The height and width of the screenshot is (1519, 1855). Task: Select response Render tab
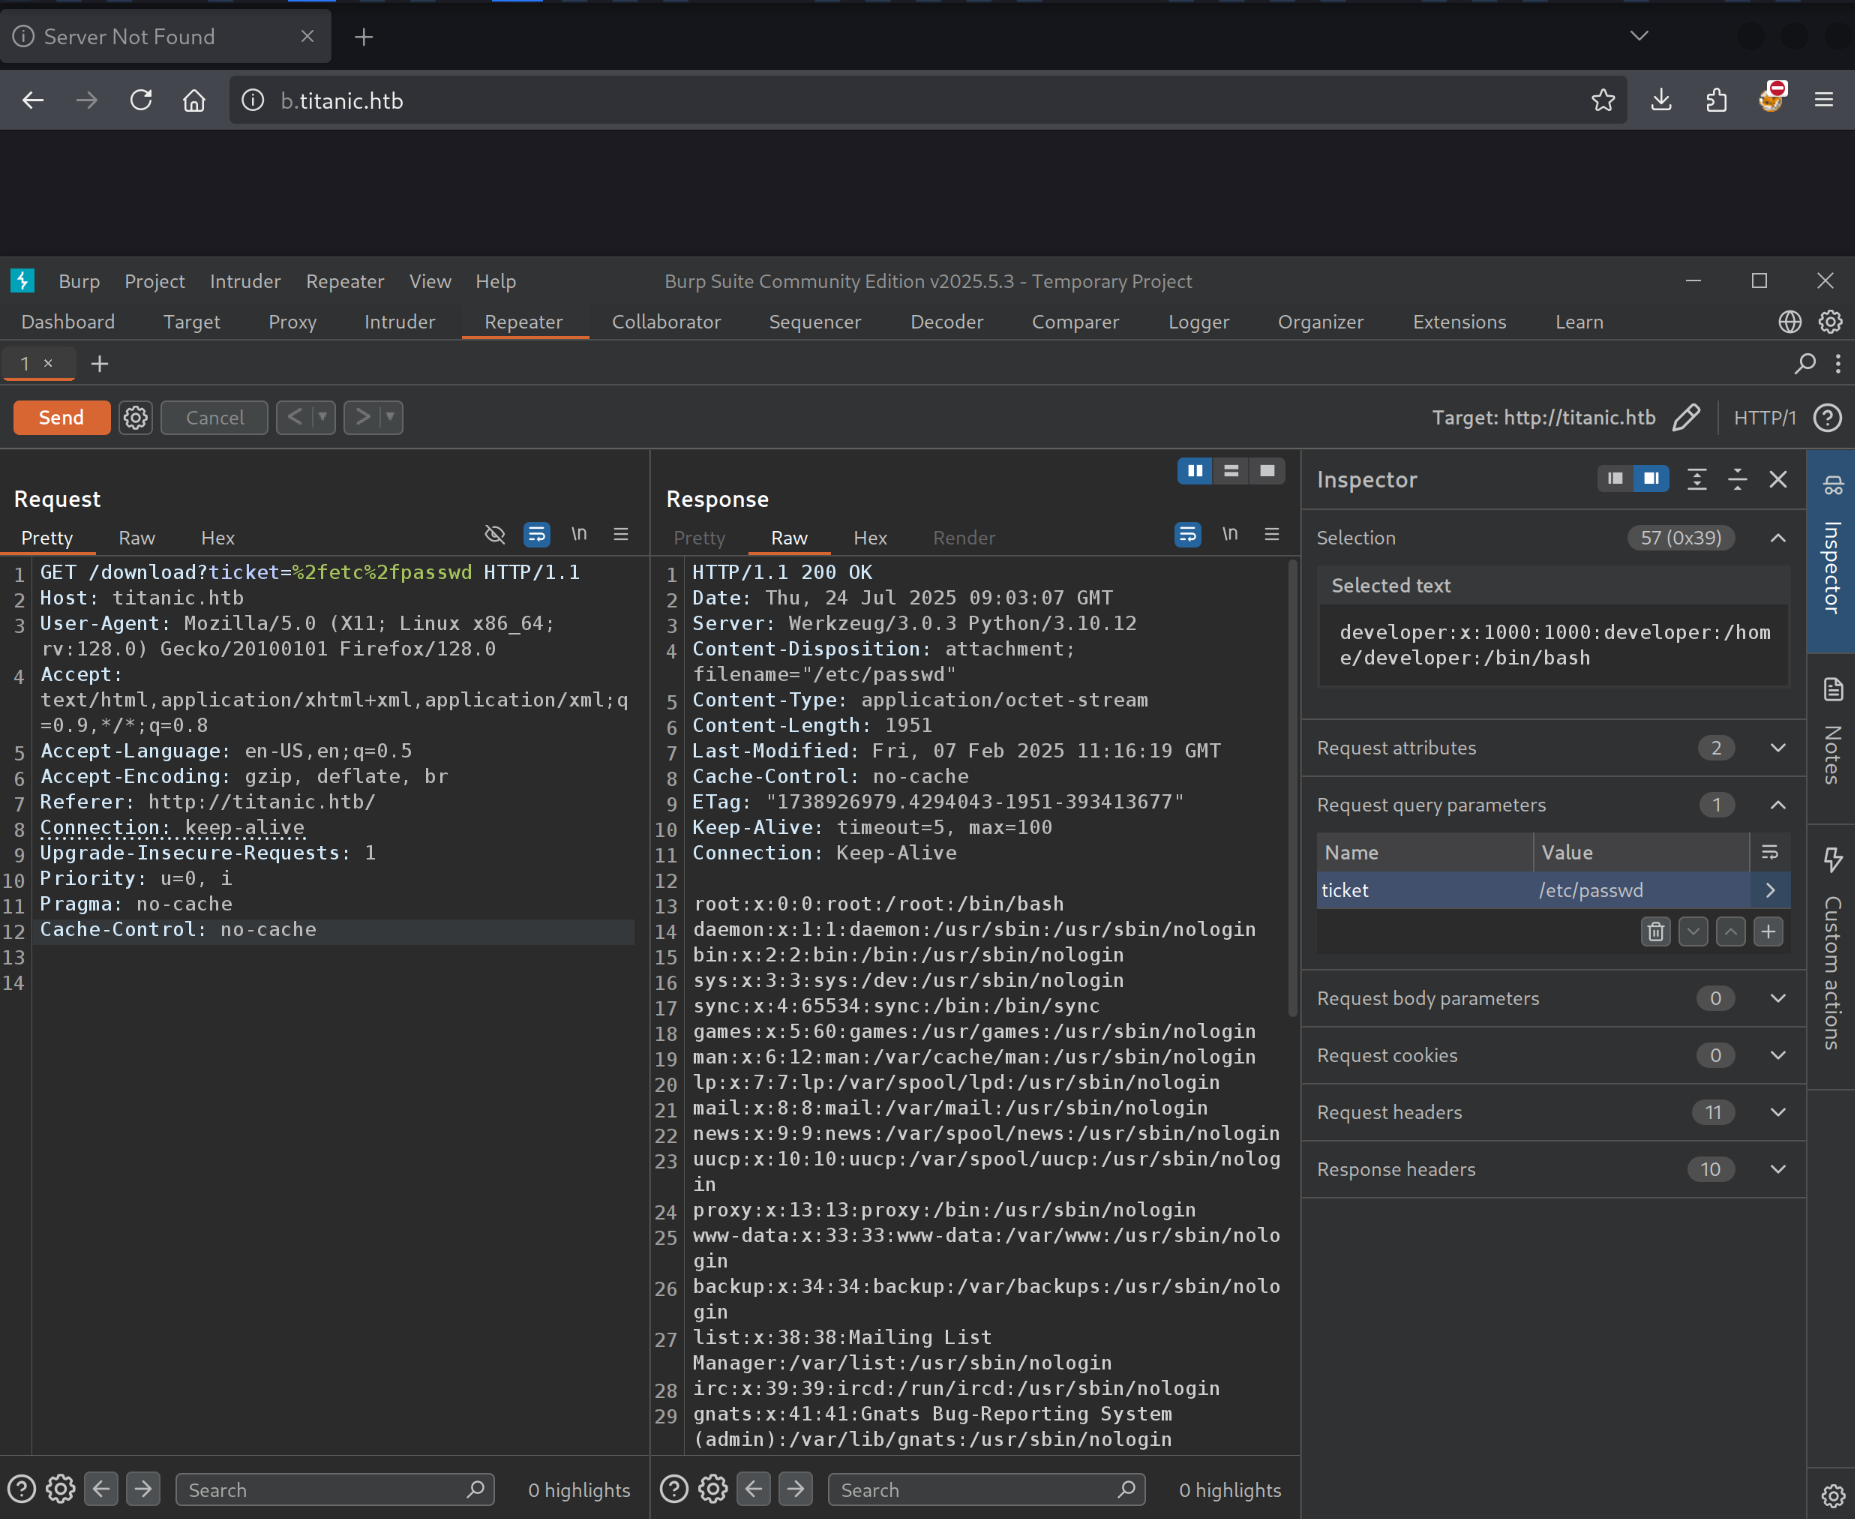coord(964,538)
